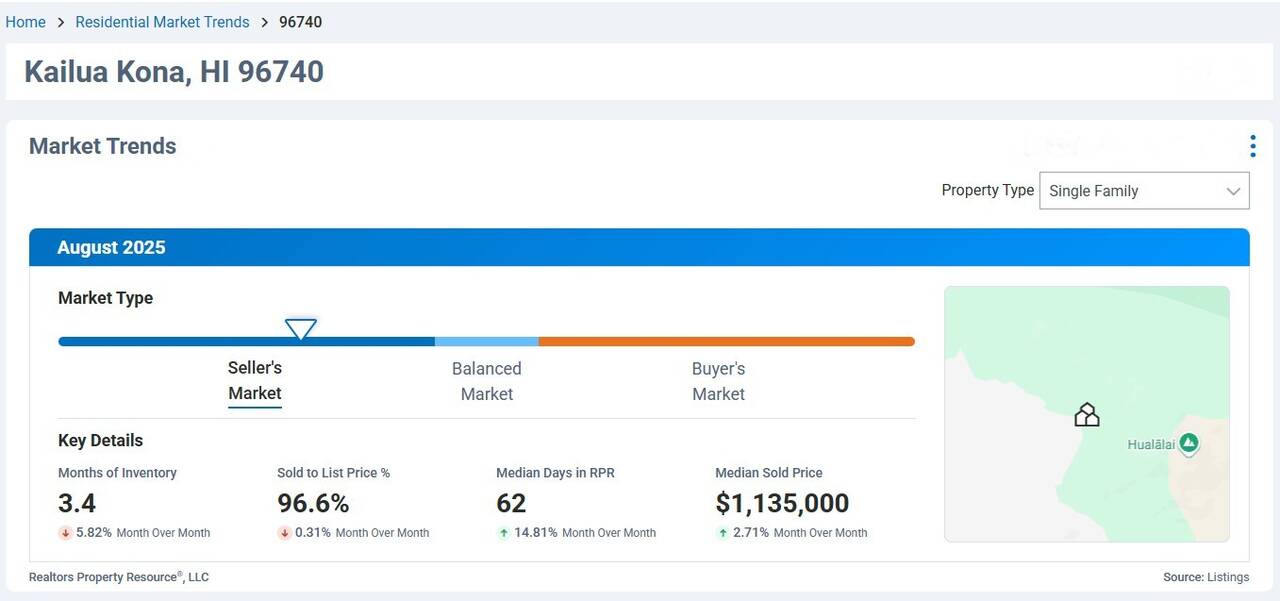
Task: Click the green up arrow under Median Days in RPR
Action: [x=503, y=533]
